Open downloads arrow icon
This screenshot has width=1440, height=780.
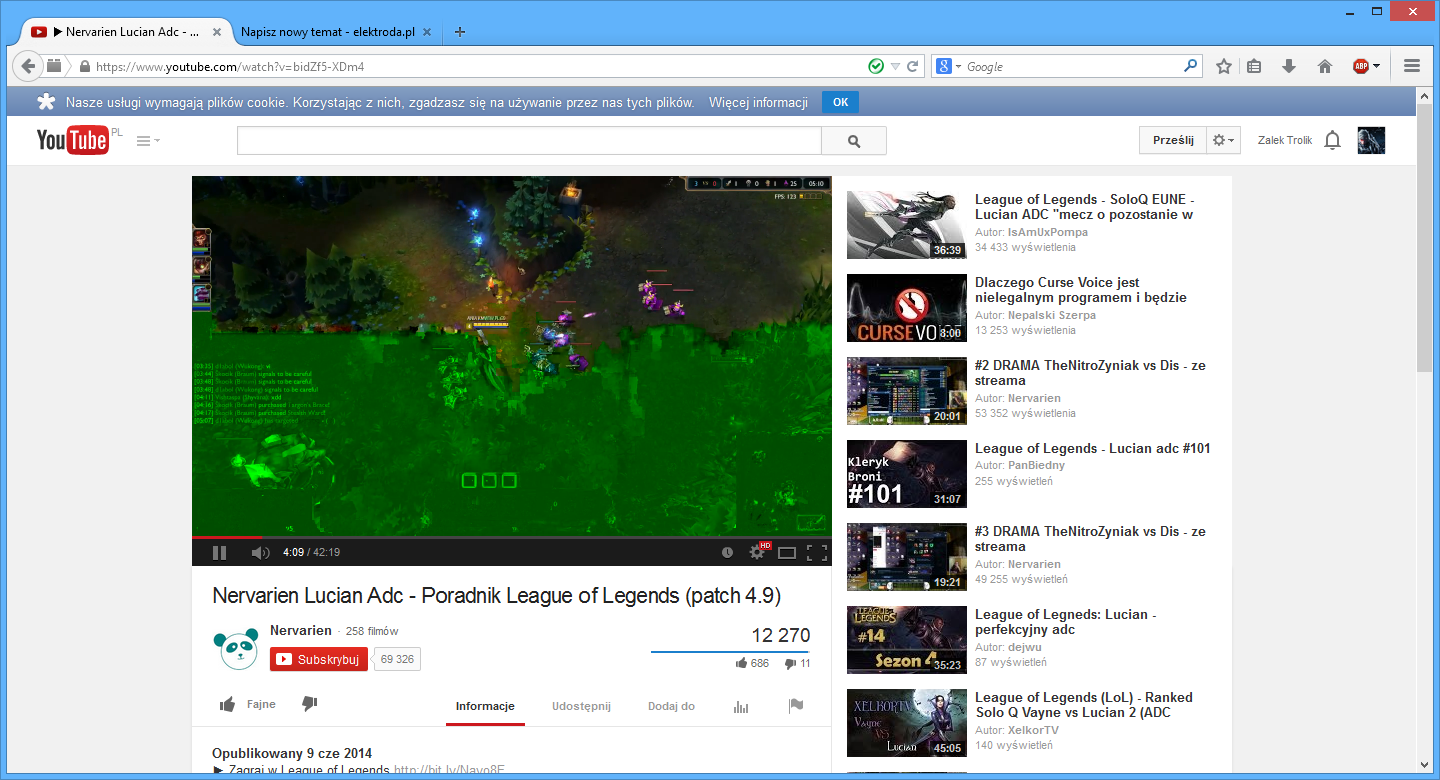coord(1289,66)
